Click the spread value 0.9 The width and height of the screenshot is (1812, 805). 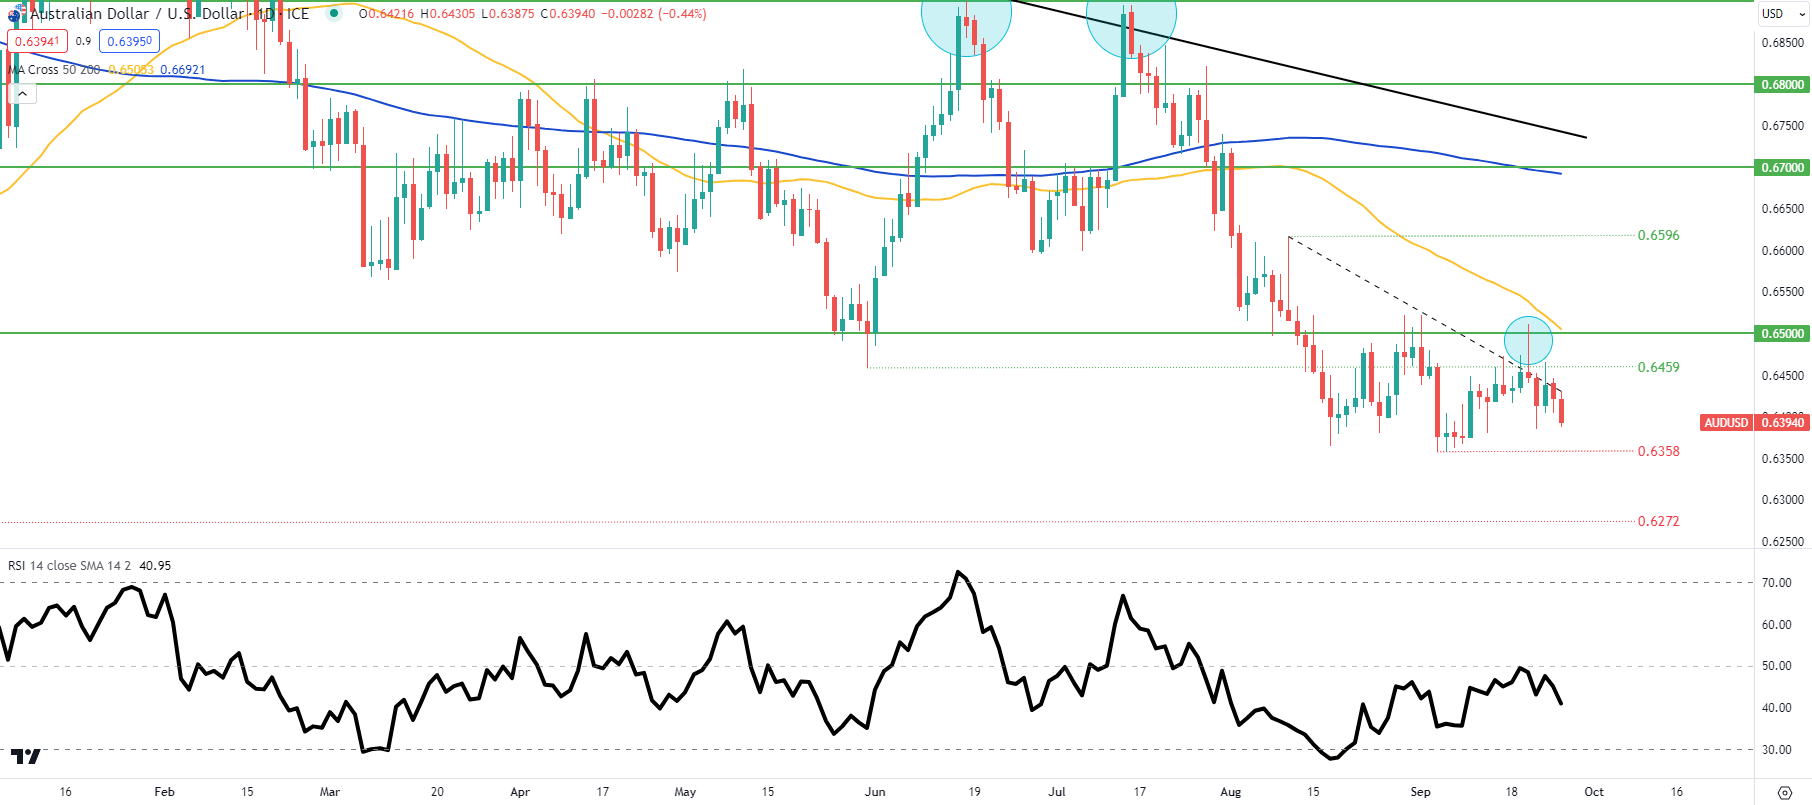coord(83,42)
